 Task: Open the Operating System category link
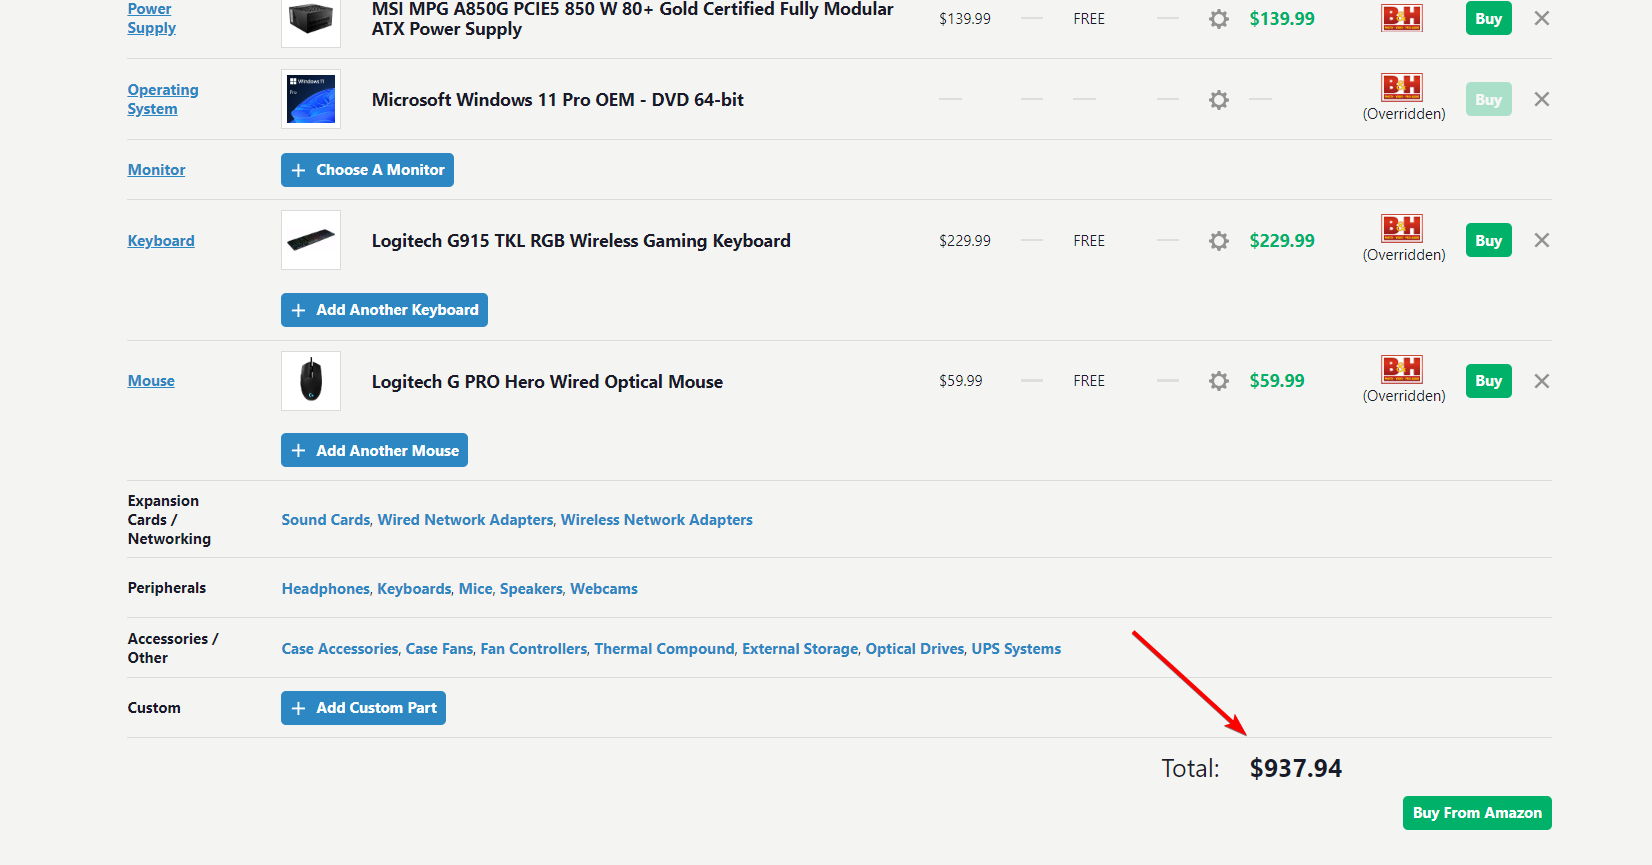162,99
